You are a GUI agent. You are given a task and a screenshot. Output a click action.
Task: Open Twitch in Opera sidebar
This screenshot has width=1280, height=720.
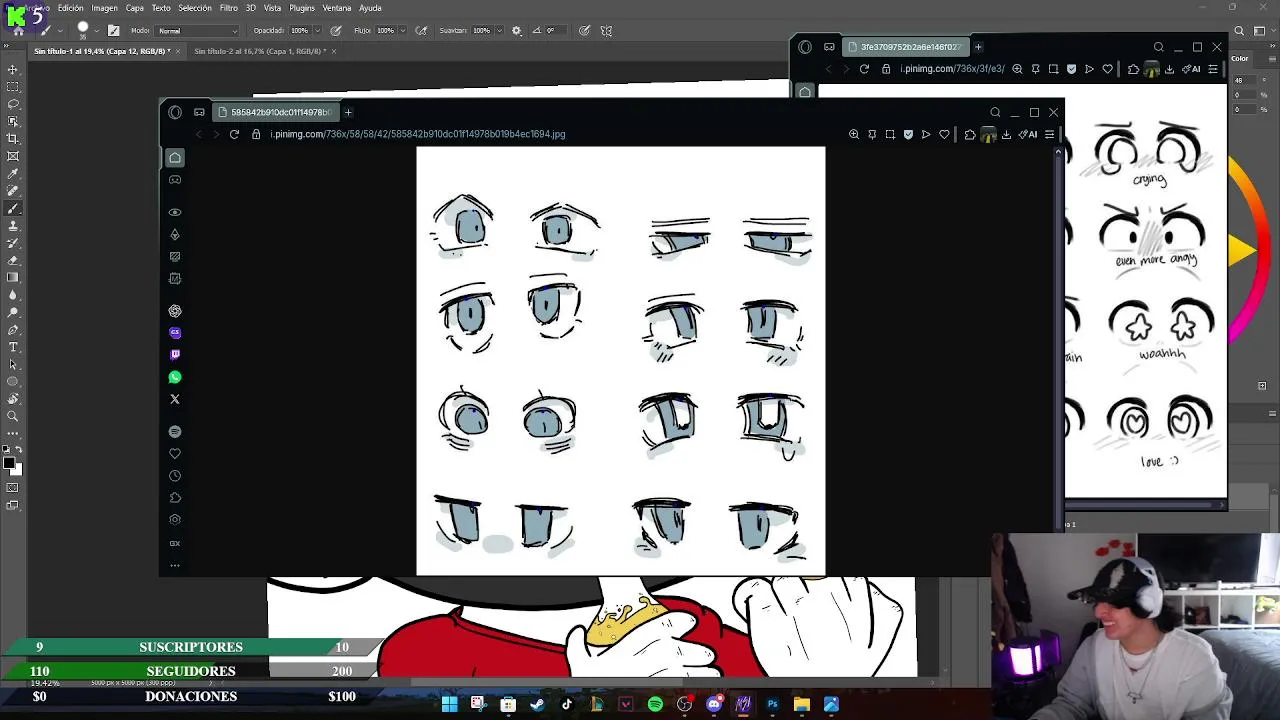(175, 354)
